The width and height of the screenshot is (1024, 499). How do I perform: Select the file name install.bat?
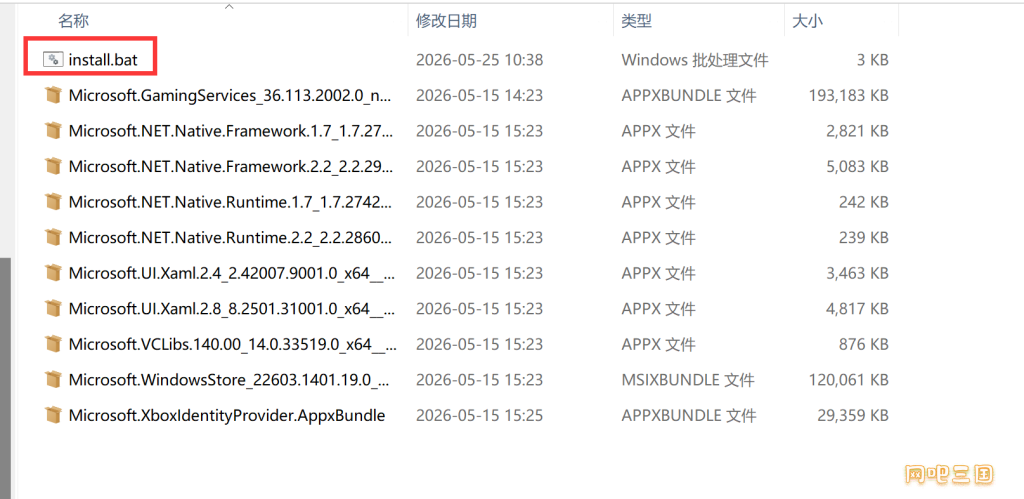[103, 60]
